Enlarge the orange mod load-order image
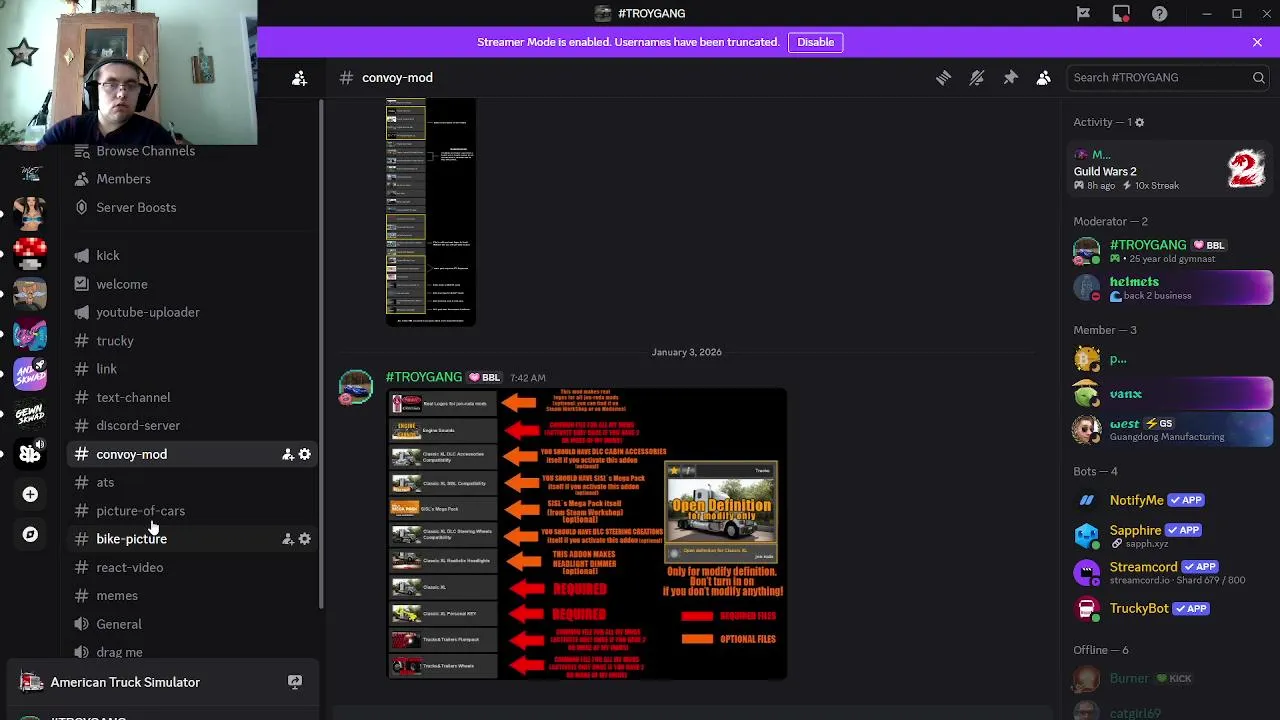Screen dimensions: 1280x720 pyautogui.click(x=587, y=534)
